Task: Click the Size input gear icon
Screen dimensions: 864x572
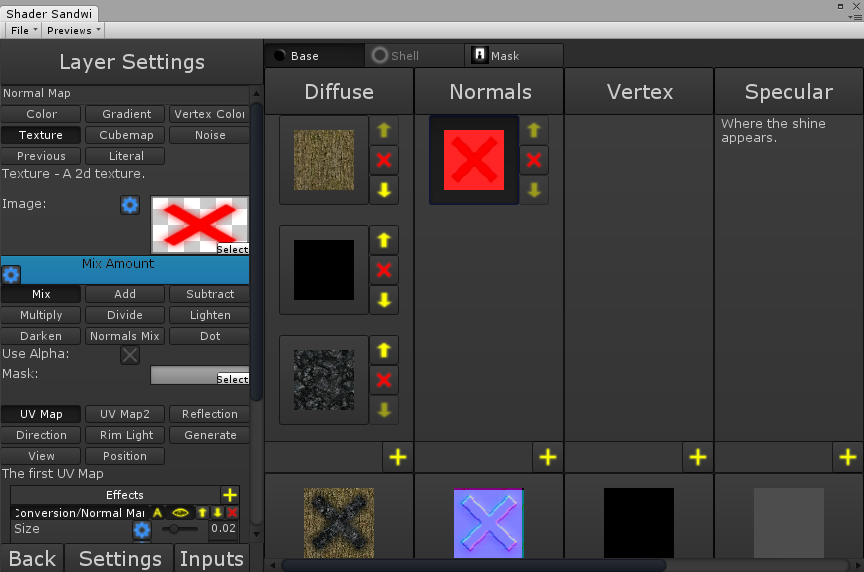Action: point(142,530)
